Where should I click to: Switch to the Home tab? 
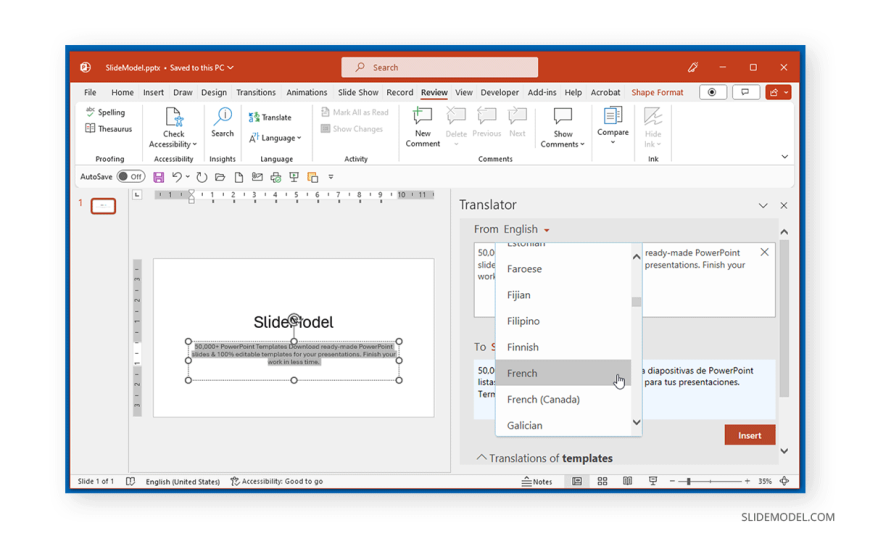tap(122, 92)
